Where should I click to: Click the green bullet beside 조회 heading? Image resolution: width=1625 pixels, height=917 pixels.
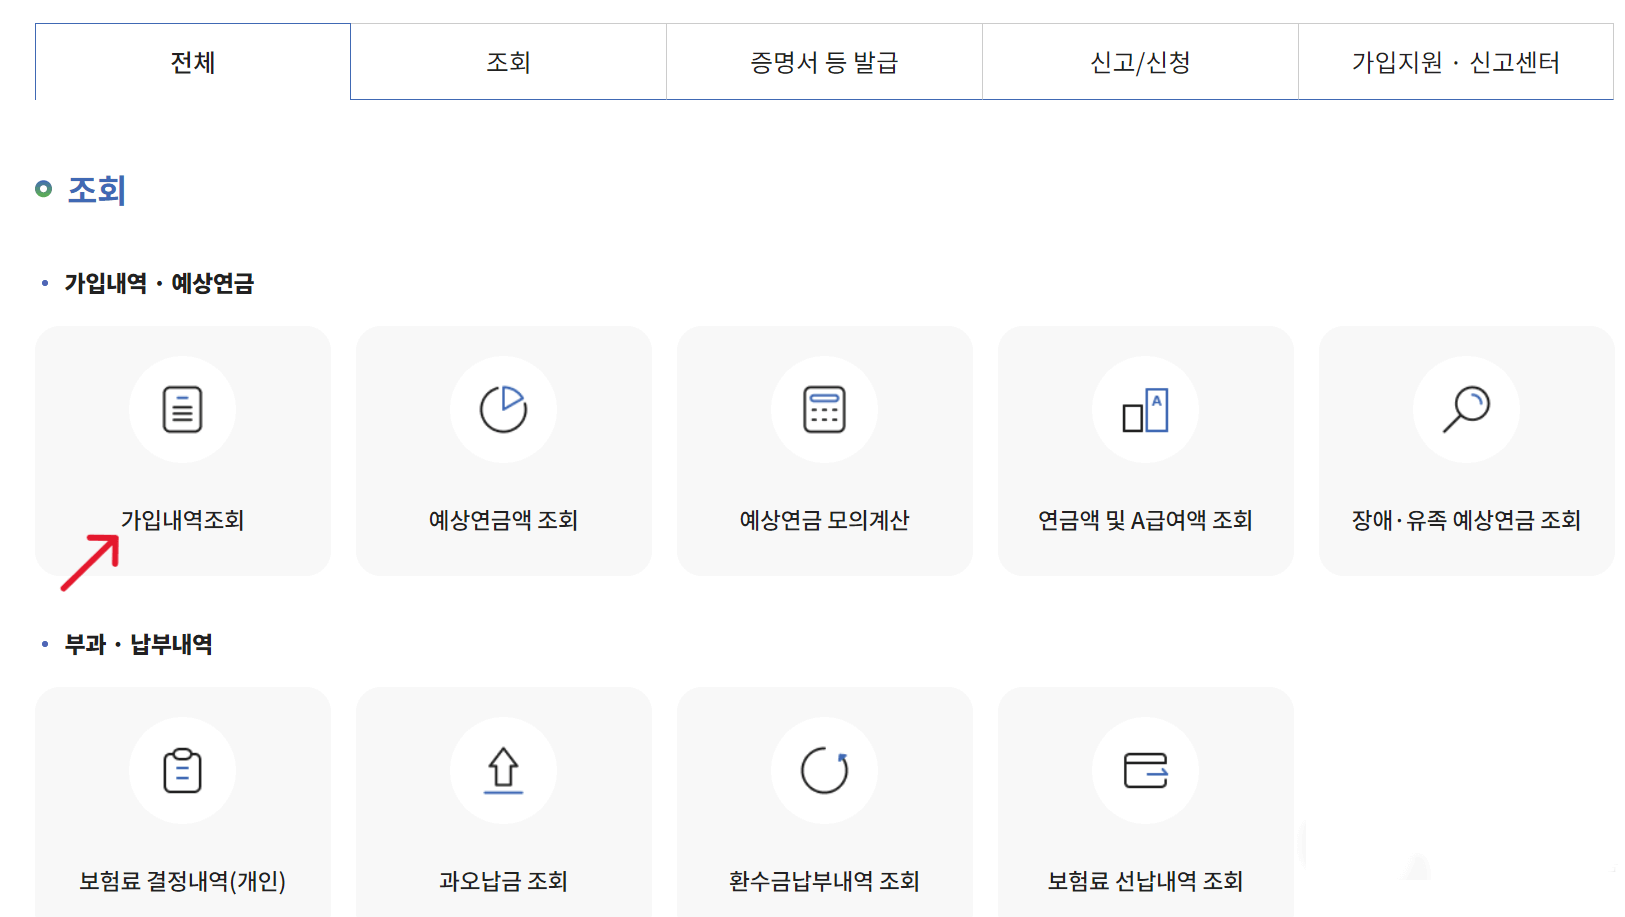coord(44,188)
